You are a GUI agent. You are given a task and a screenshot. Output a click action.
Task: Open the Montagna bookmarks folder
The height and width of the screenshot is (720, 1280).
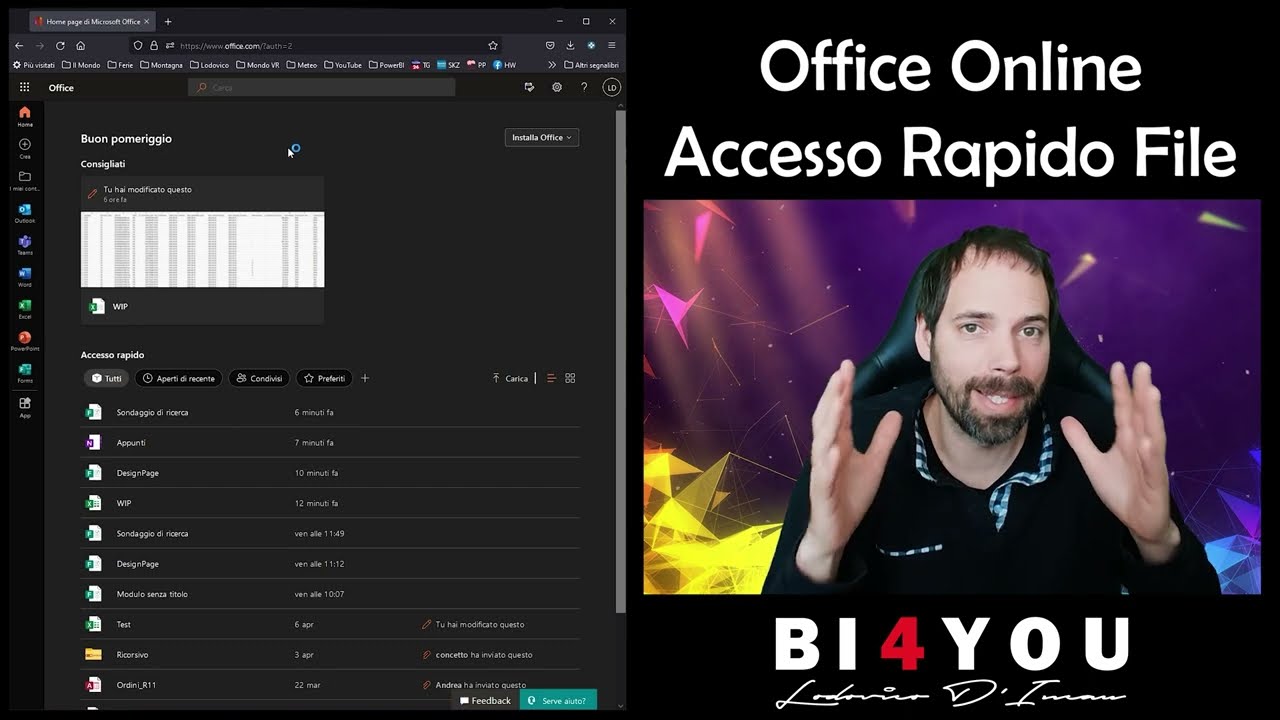tap(161, 65)
